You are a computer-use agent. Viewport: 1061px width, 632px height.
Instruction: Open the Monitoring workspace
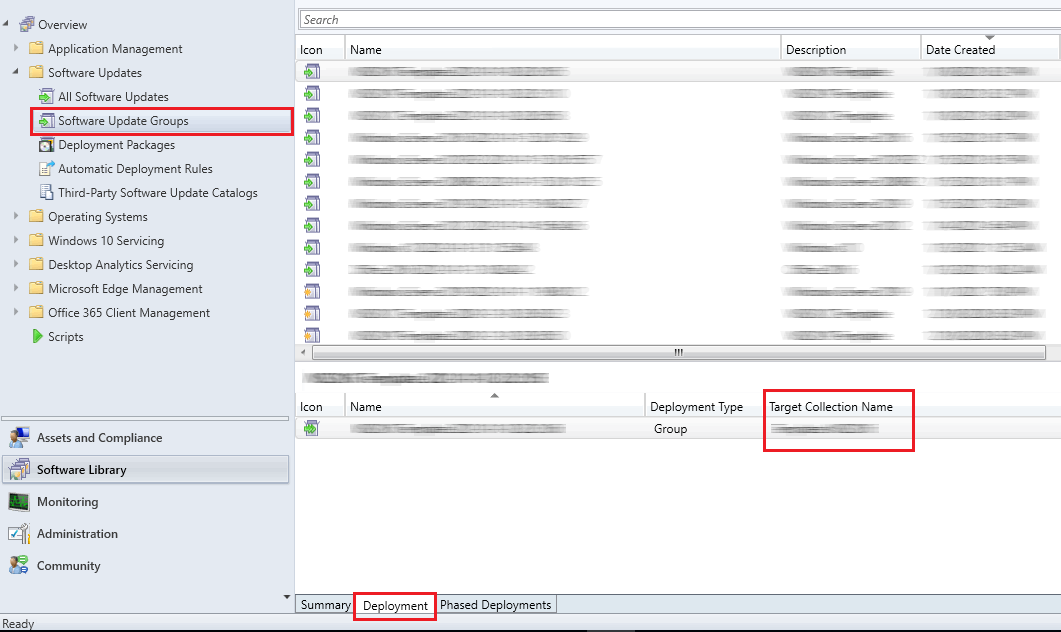tap(68, 501)
